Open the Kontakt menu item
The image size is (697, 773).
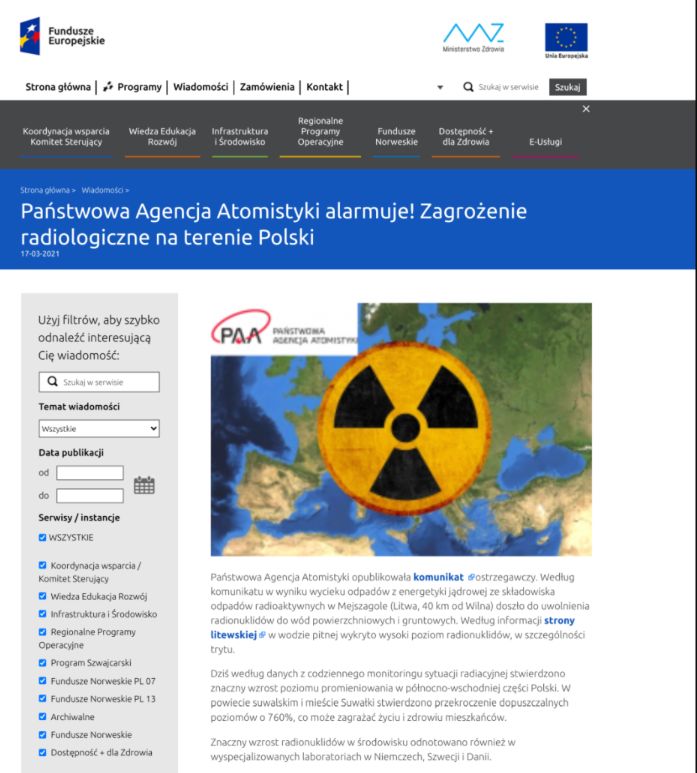tap(324, 87)
